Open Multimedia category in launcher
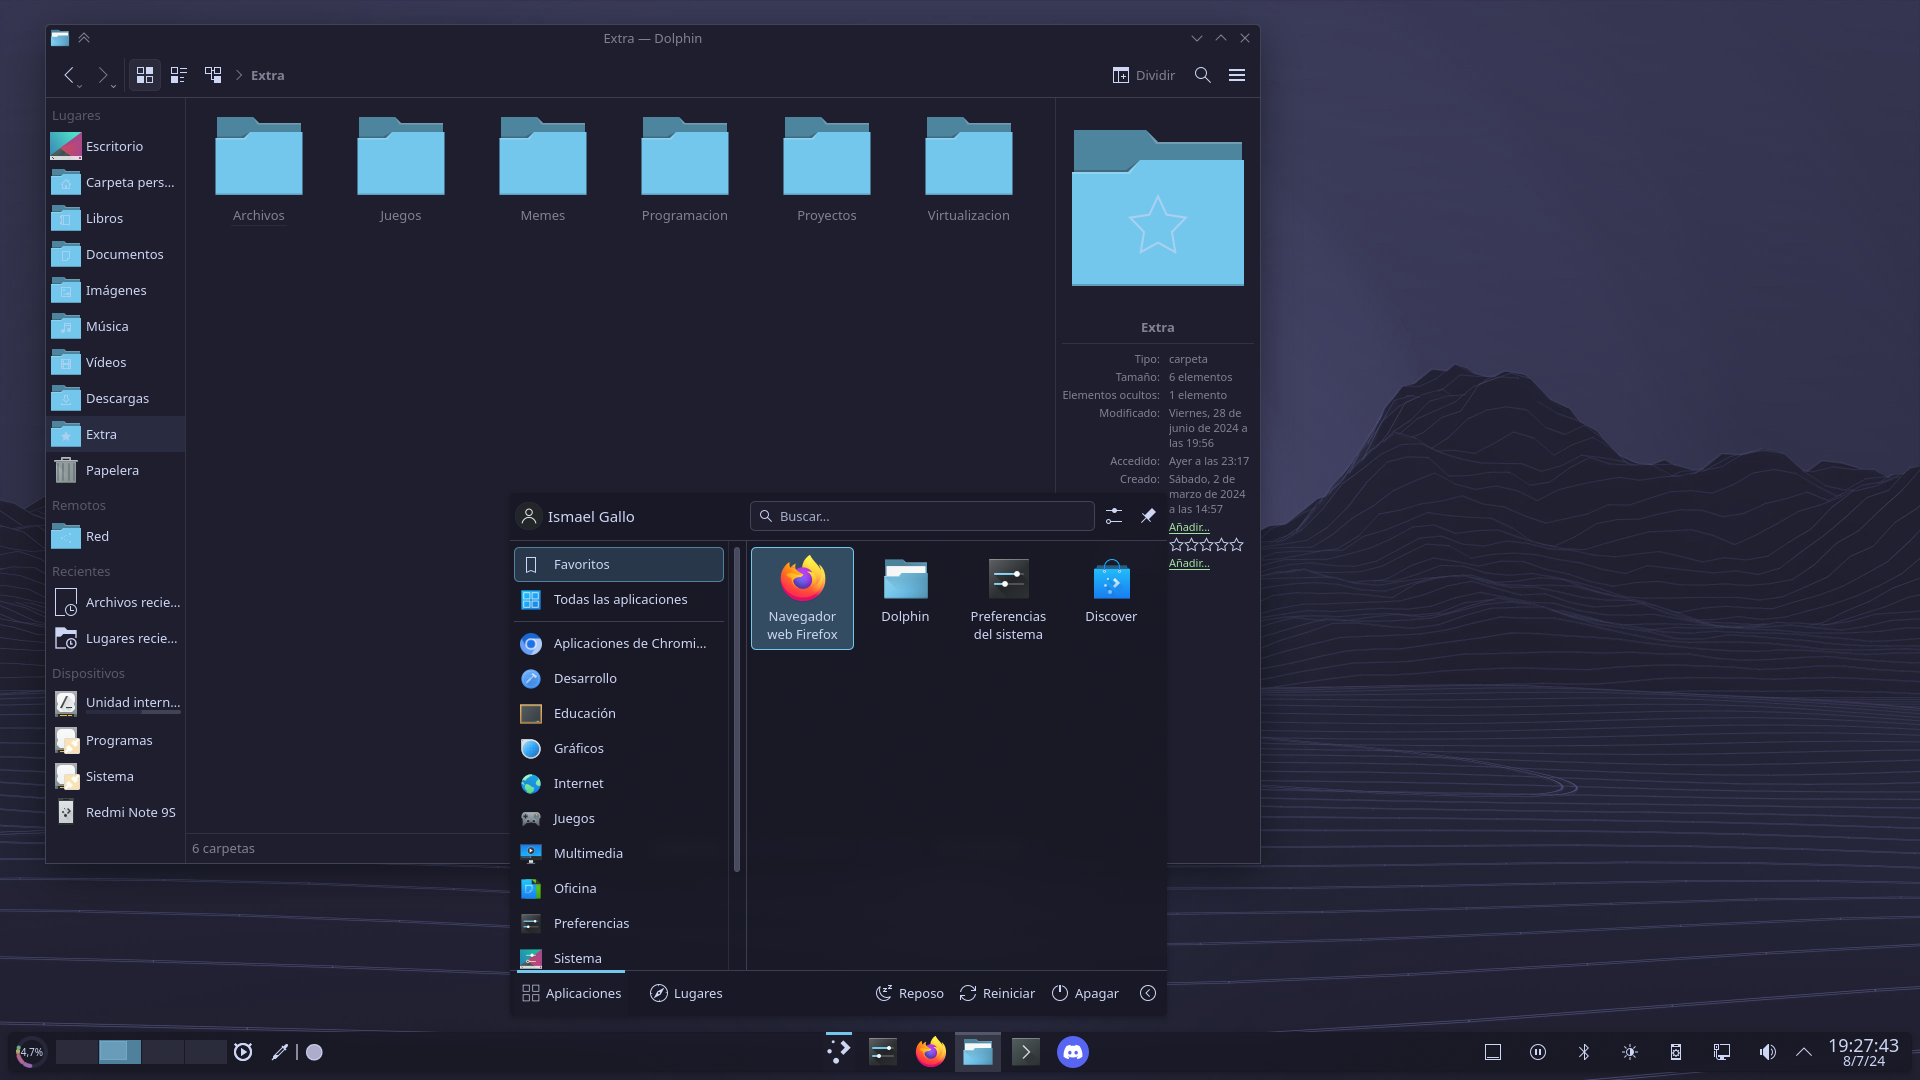Screen dimensions: 1920x1080 (619, 853)
